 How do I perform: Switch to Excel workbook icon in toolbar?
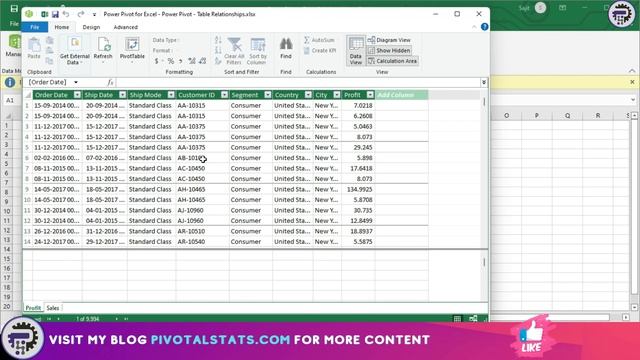pos(44,14)
